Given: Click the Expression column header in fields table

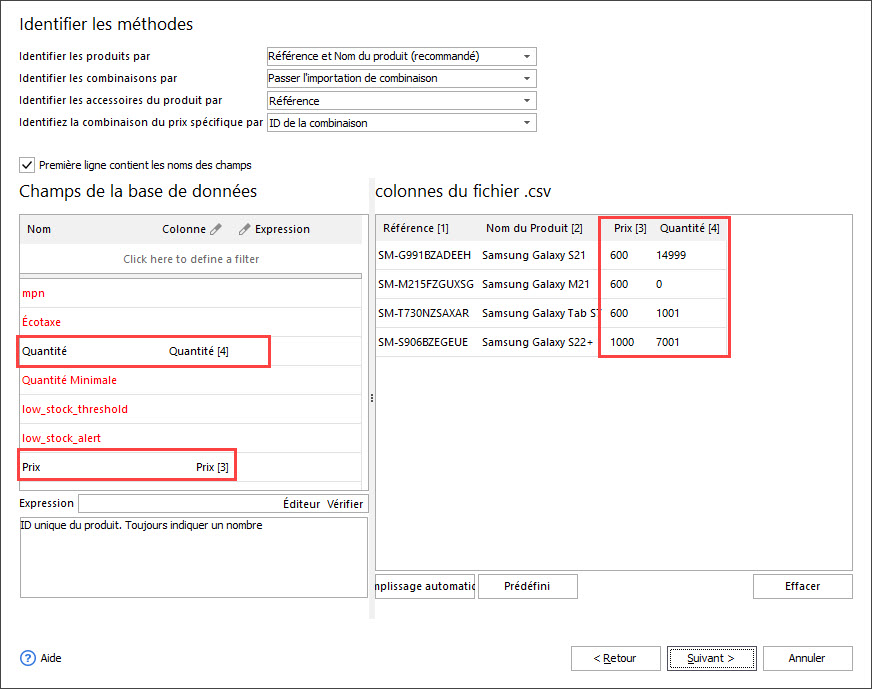Looking at the screenshot, I should click(x=282, y=229).
